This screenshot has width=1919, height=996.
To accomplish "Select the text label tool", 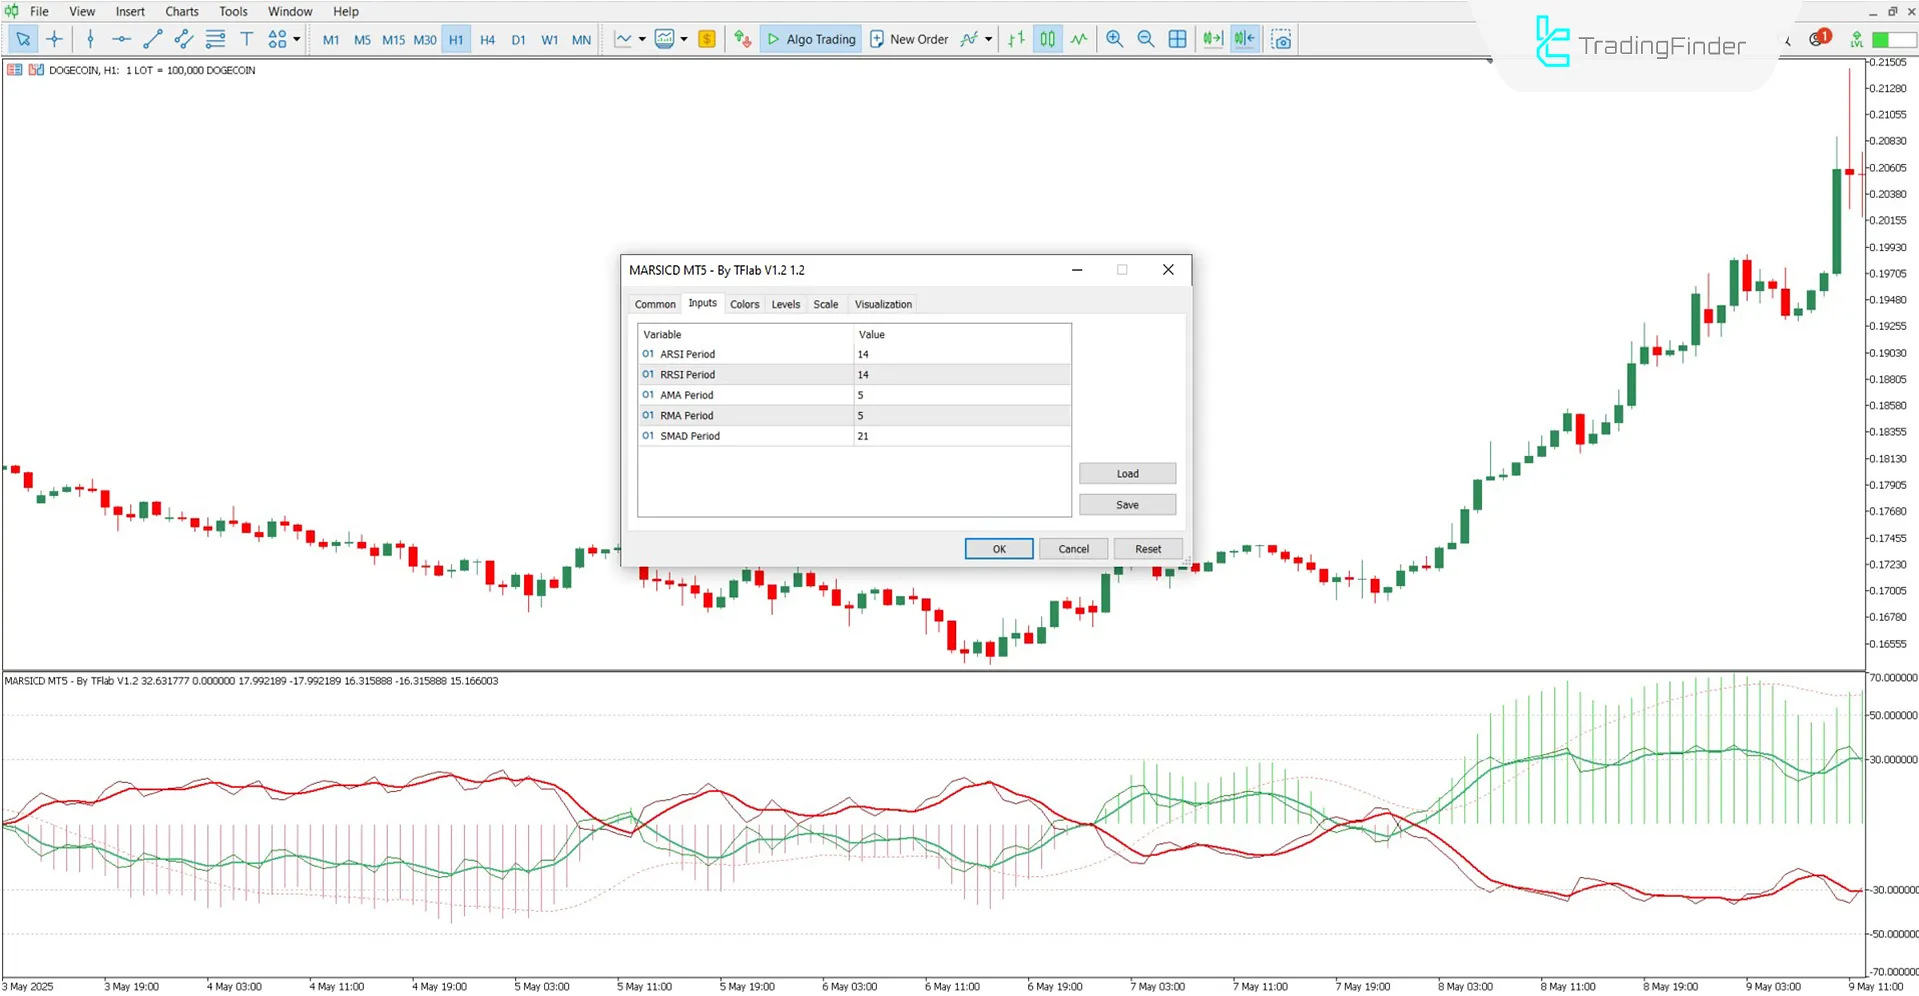I will point(246,39).
